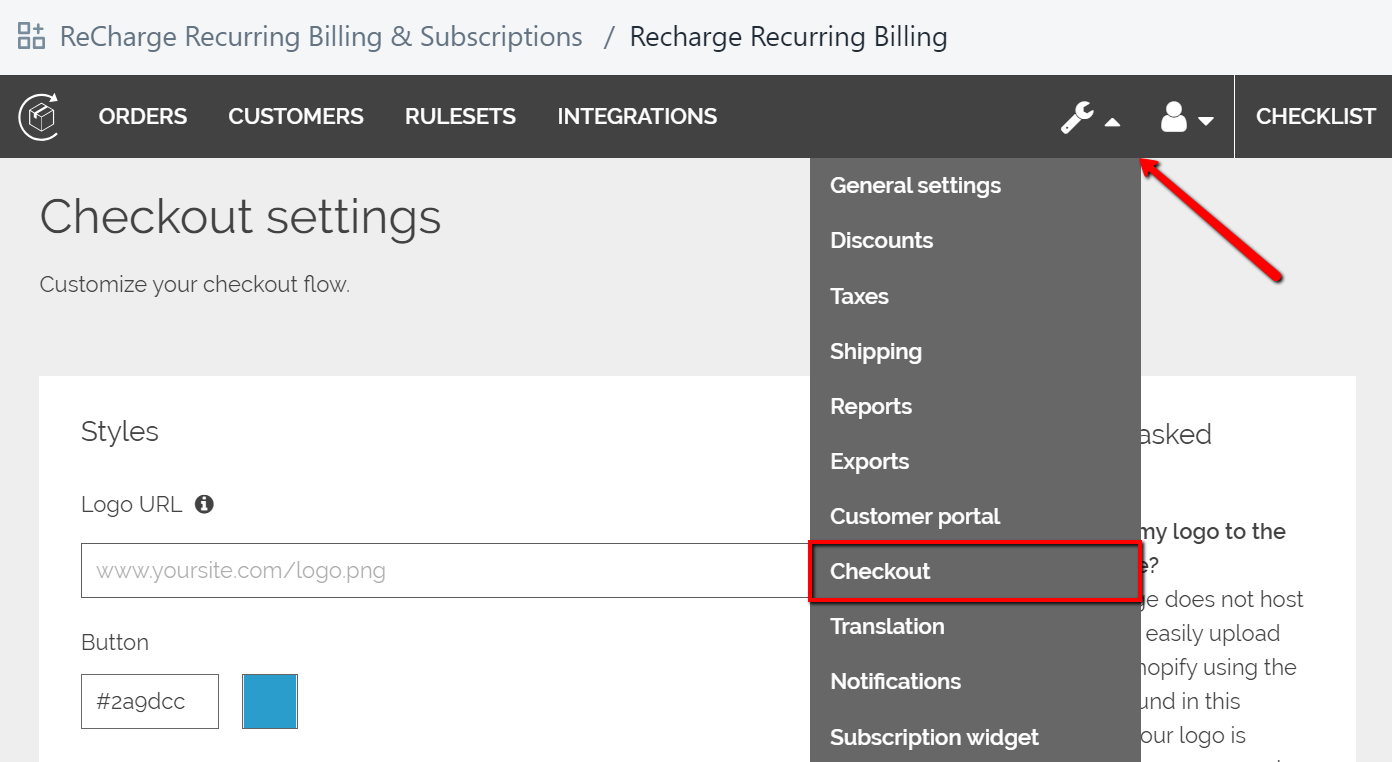Select Checkout from the settings menu
Image resolution: width=1392 pixels, height=762 pixels.
point(975,571)
